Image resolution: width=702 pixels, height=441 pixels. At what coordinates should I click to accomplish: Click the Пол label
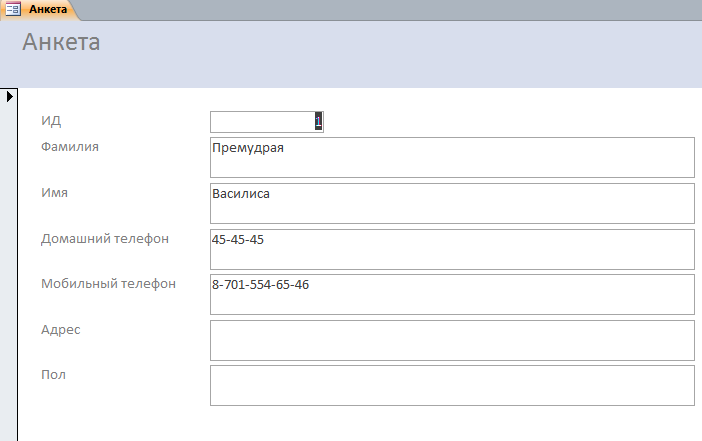point(53,374)
